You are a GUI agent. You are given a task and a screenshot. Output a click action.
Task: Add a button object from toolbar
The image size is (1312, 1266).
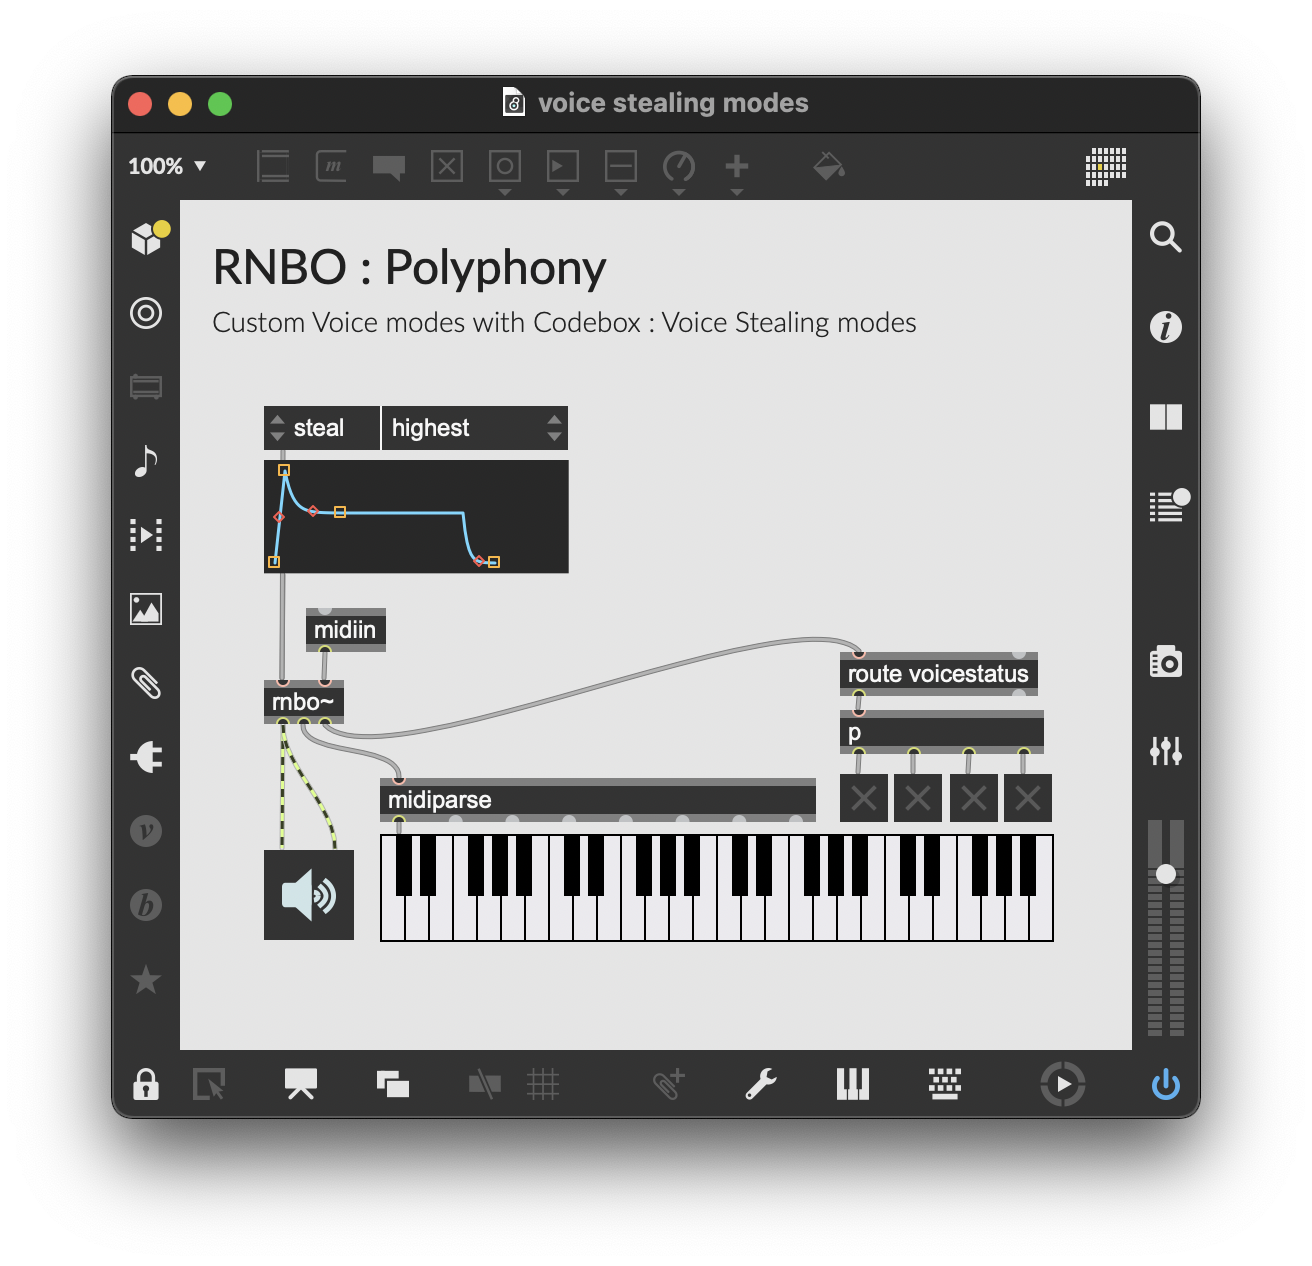(x=505, y=166)
